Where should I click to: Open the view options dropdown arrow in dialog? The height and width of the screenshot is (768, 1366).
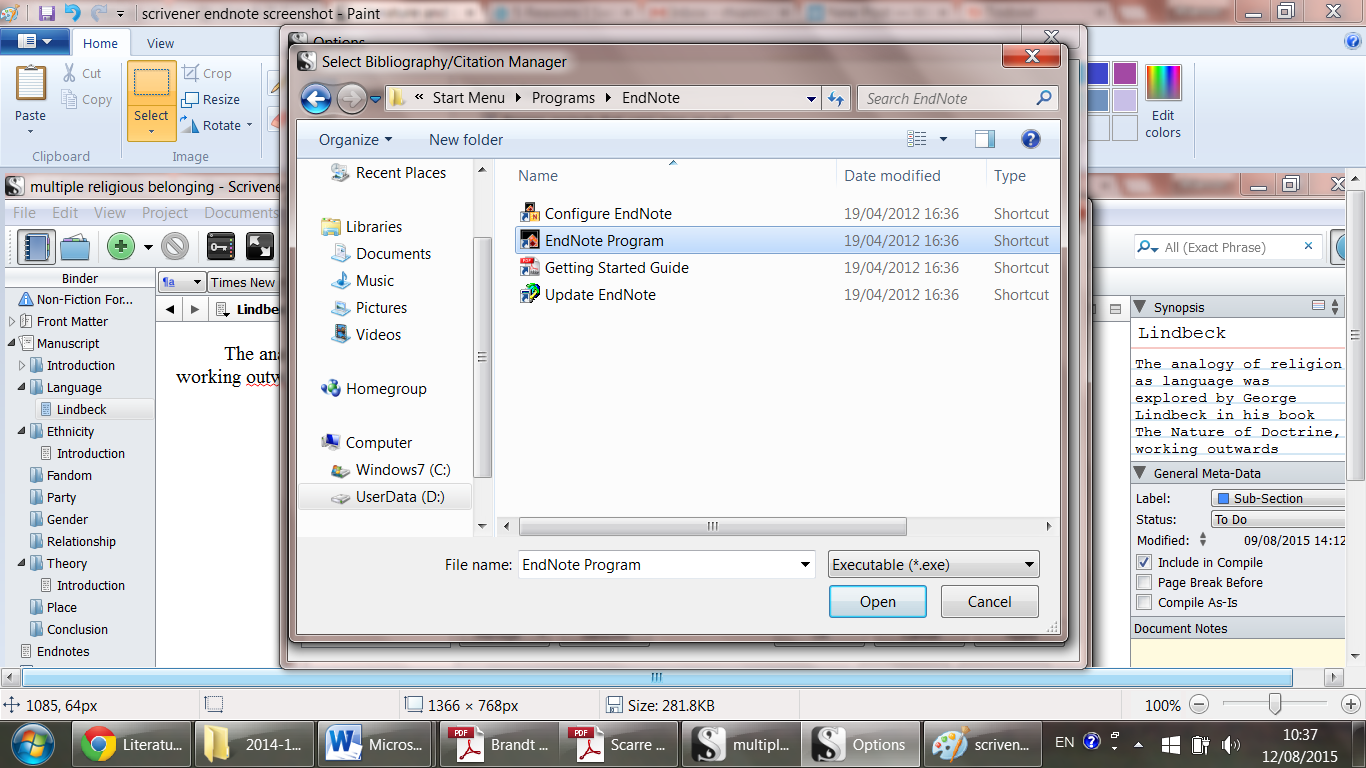click(x=943, y=139)
